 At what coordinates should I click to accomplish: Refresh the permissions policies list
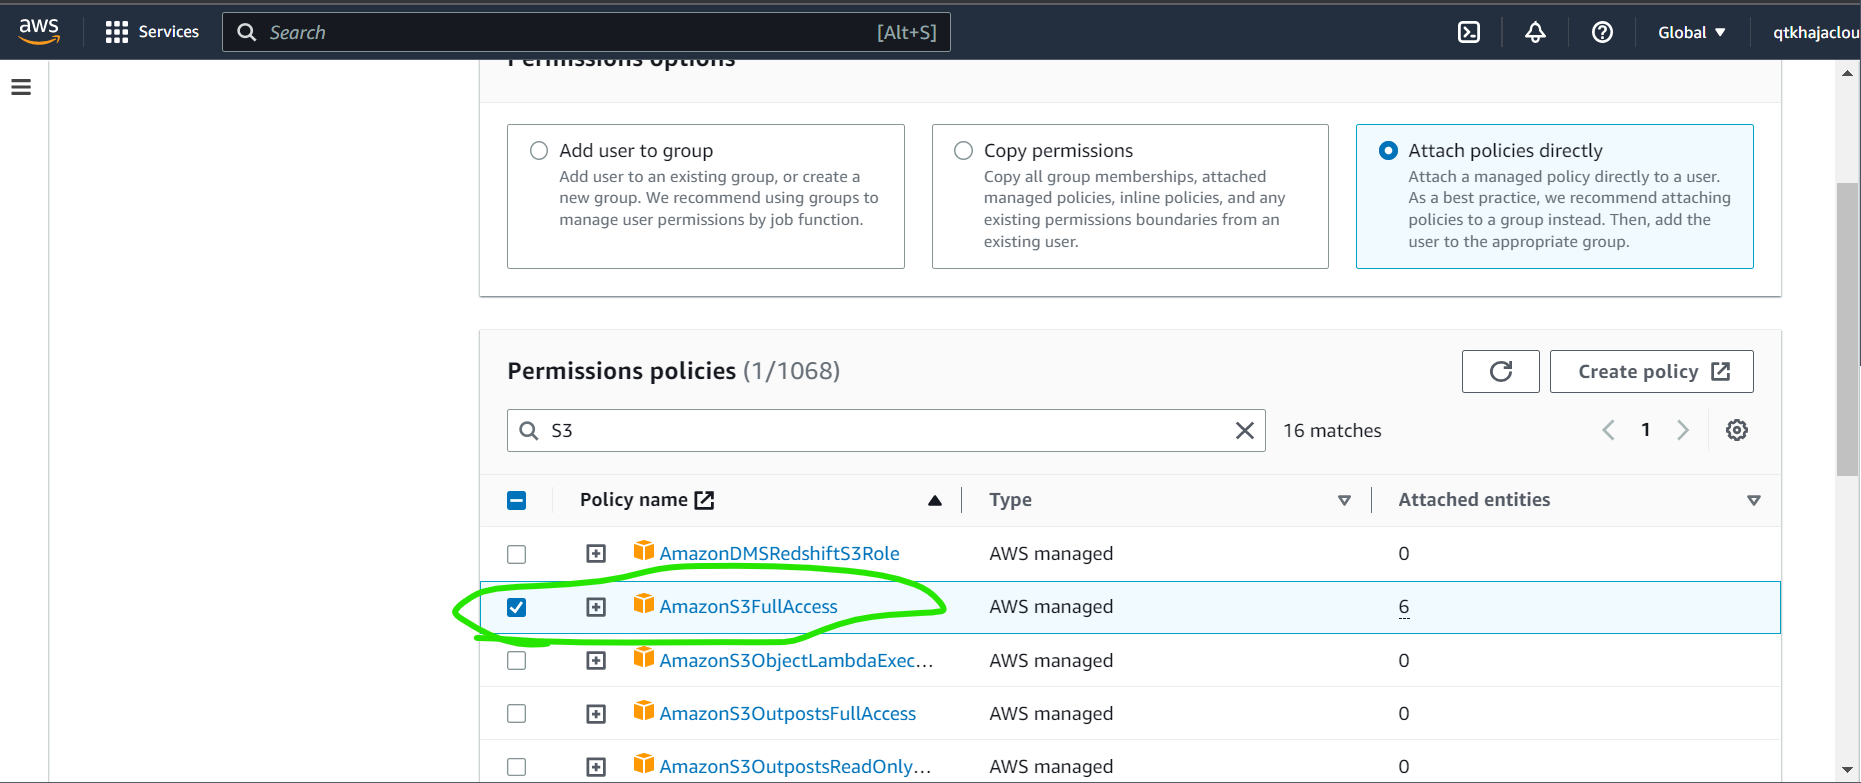pos(1500,372)
